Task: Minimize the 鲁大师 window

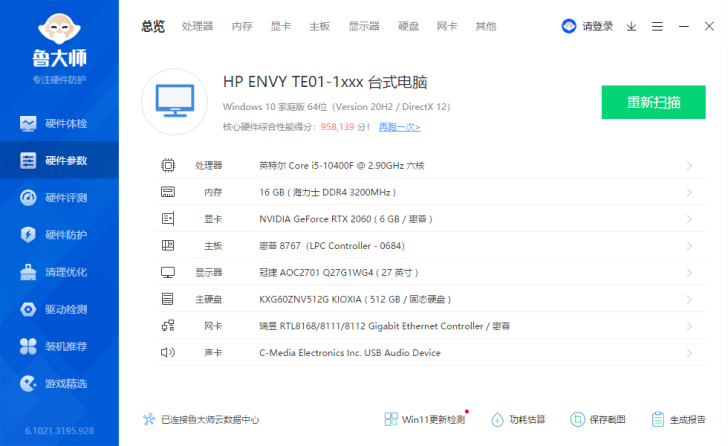Action: [683, 26]
